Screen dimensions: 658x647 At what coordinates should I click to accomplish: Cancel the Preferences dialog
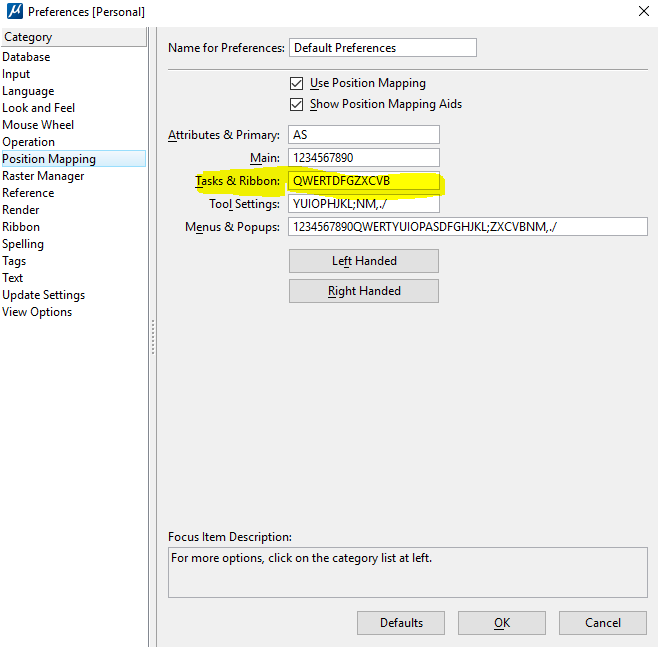click(603, 623)
